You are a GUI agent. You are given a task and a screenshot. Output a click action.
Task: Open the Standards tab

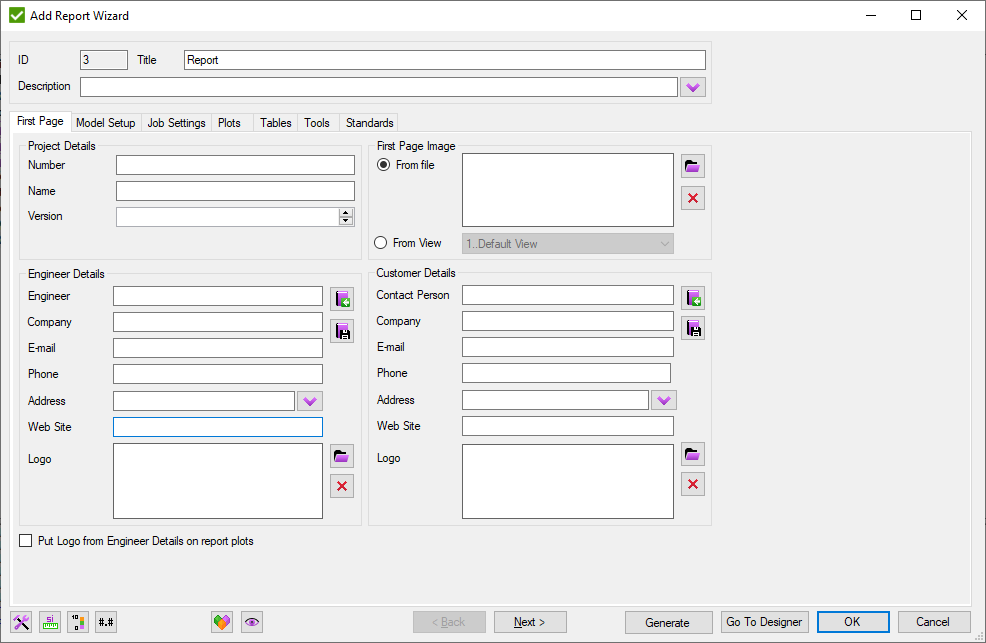click(x=368, y=122)
